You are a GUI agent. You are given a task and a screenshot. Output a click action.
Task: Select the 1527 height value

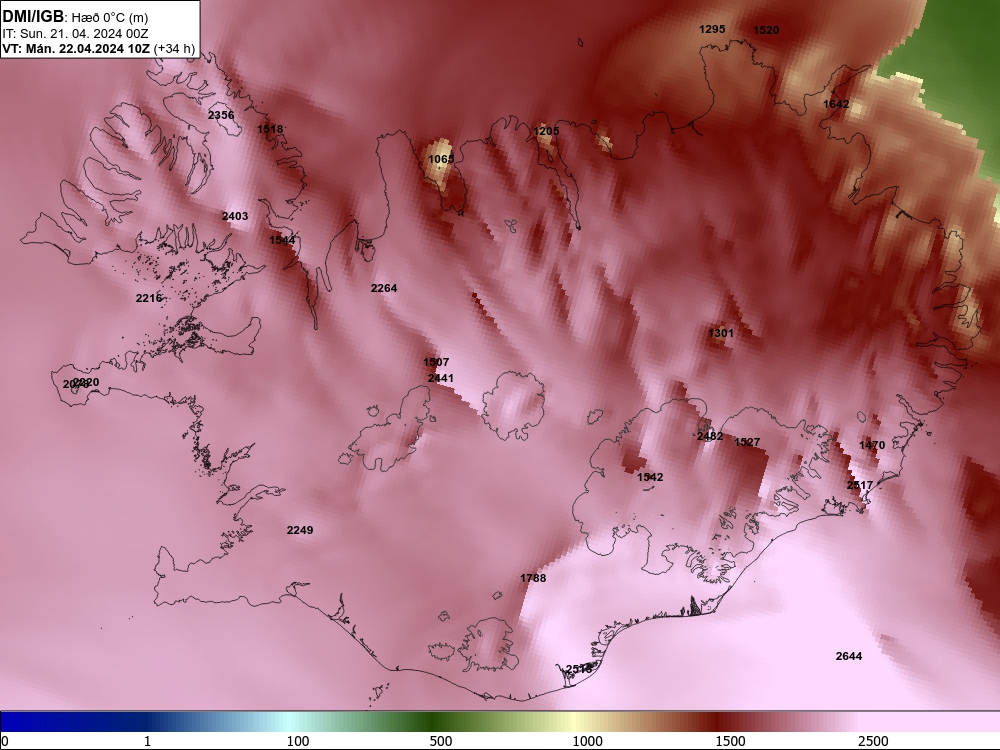click(x=747, y=442)
